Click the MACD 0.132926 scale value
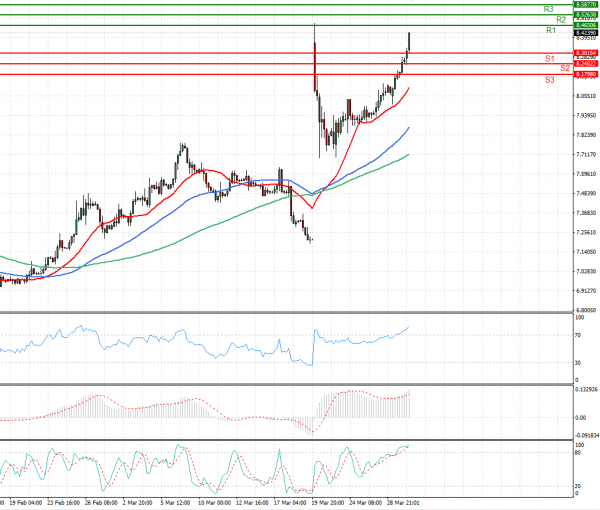600x510 pixels. click(x=587, y=390)
